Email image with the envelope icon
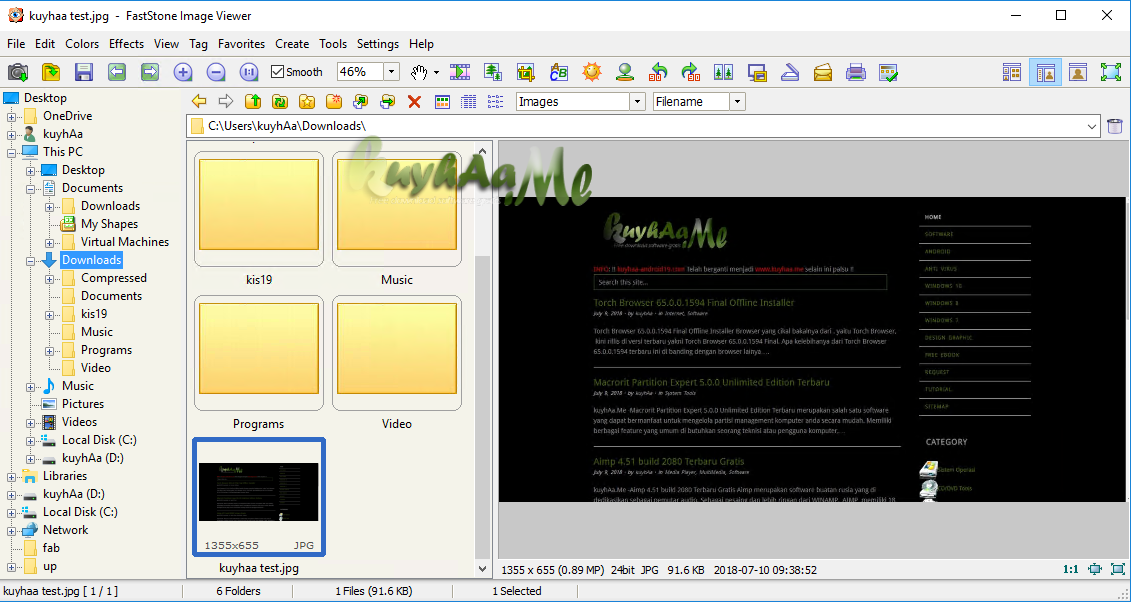 point(822,71)
